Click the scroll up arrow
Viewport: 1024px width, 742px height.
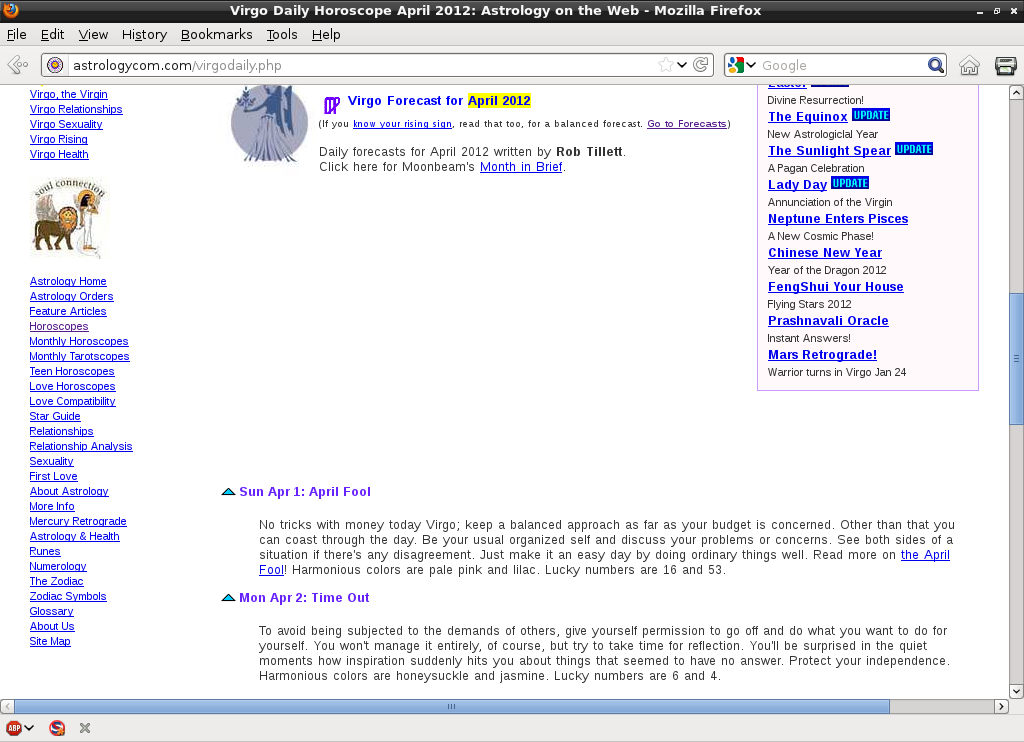click(x=1016, y=93)
